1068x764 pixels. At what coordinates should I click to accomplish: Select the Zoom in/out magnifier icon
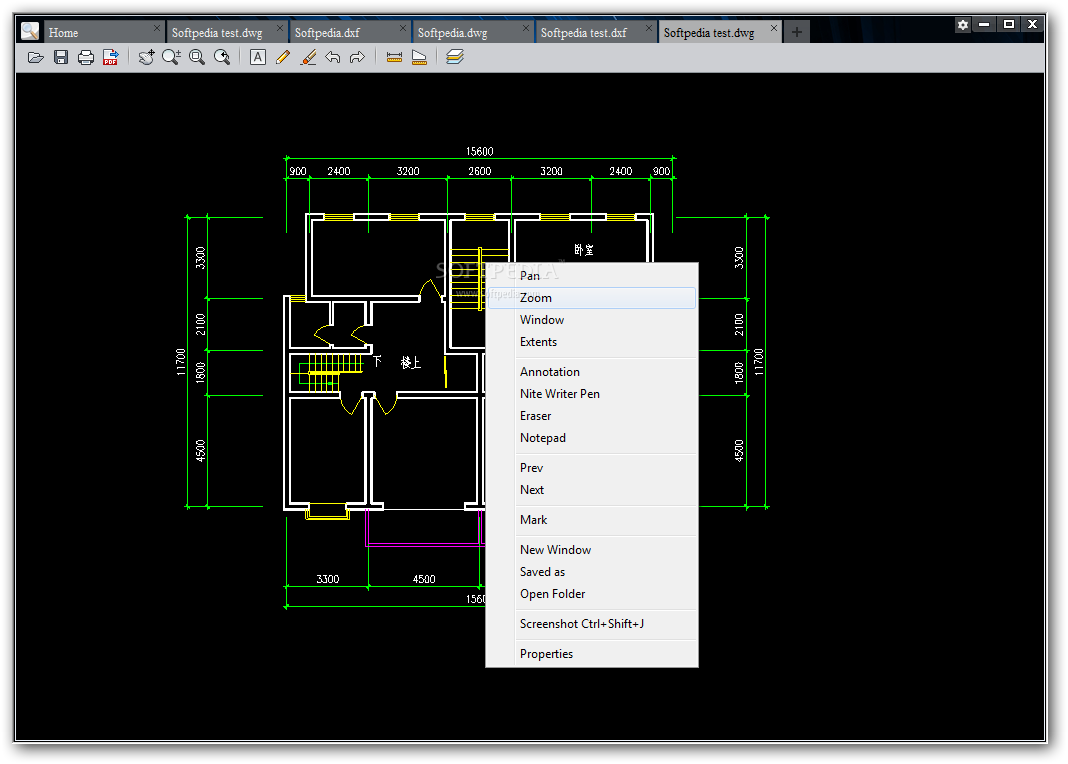point(172,58)
